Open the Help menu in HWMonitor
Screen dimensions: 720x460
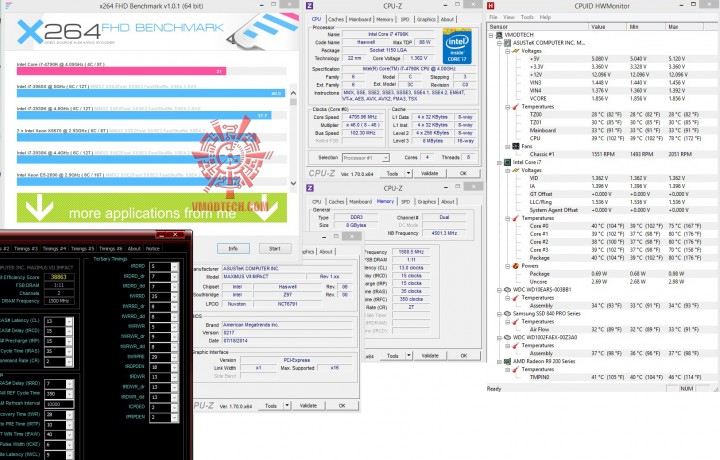545,17
